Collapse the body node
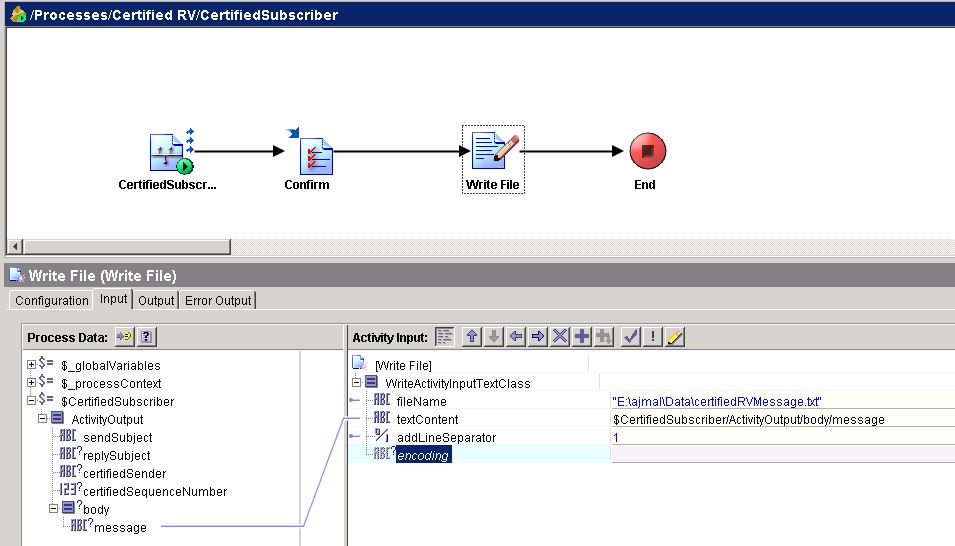Image resolution: width=955 pixels, height=546 pixels. pyautogui.click(x=54, y=508)
